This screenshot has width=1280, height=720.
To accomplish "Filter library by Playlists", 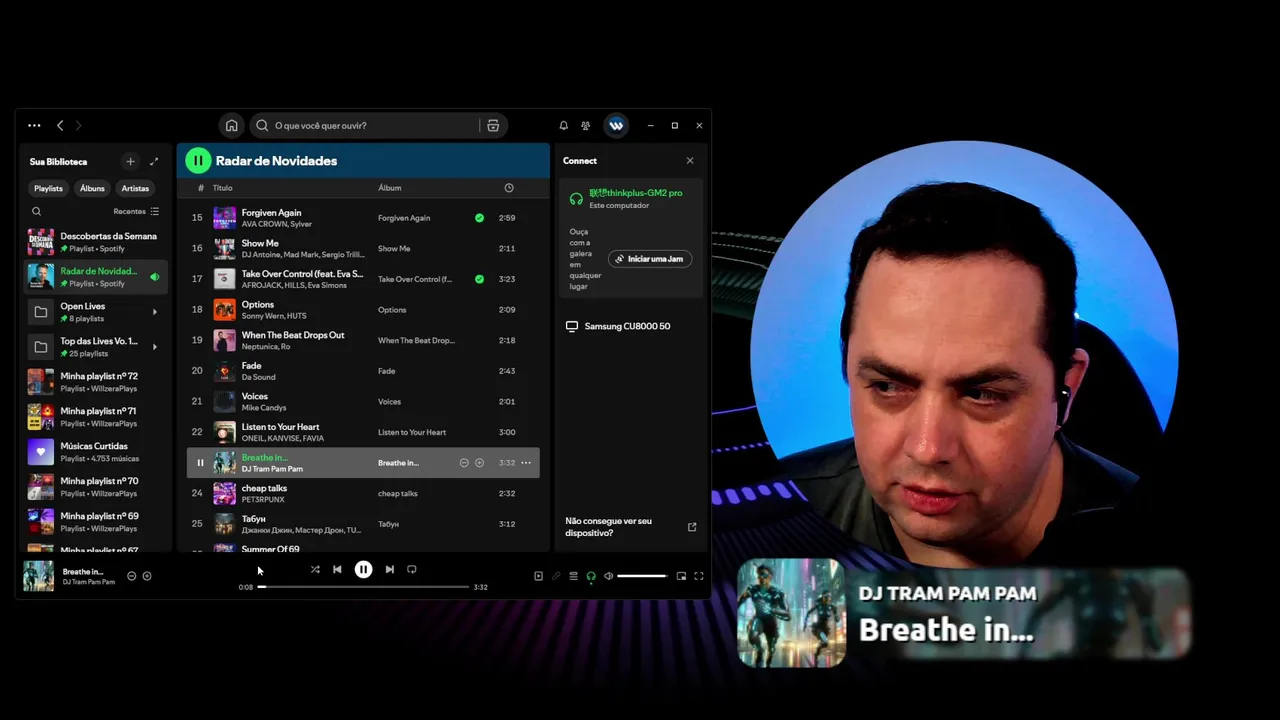I will (48, 188).
